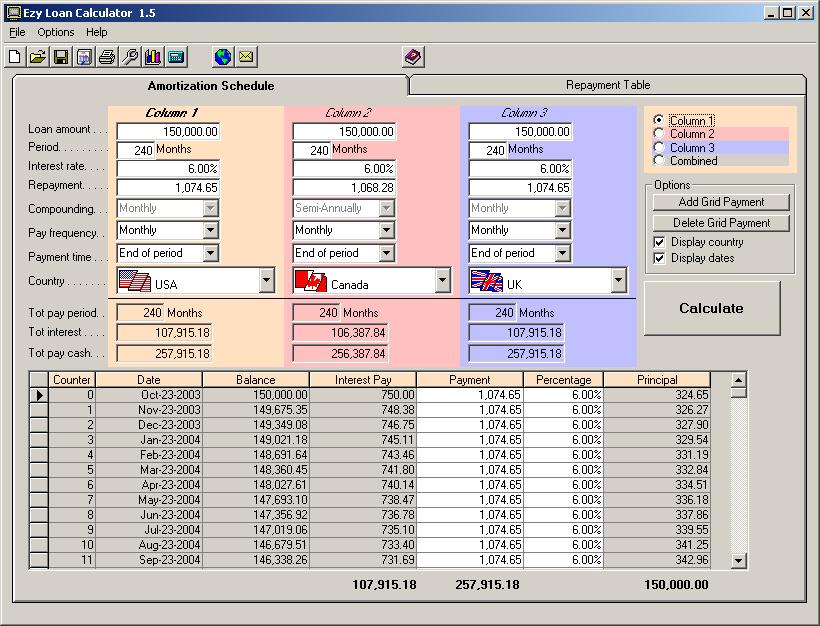
Task: Click the print preview toolbar icon
Action: [84, 56]
